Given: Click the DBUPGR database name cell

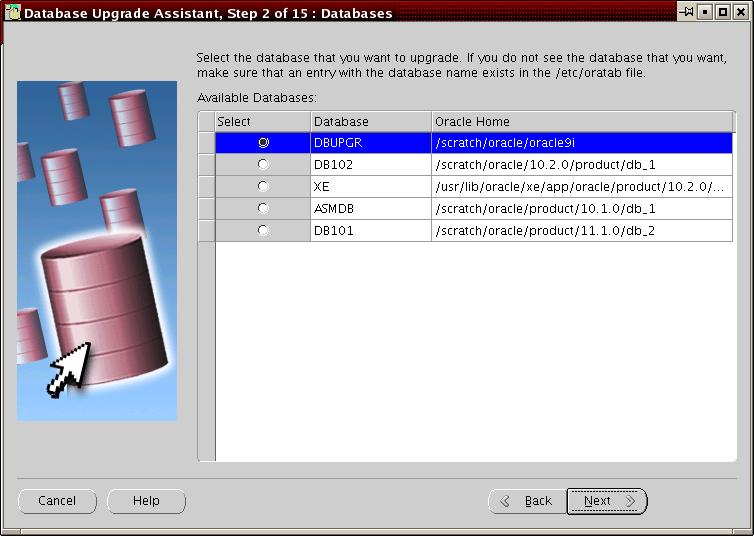Looking at the screenshot, I should pos(371,143).
